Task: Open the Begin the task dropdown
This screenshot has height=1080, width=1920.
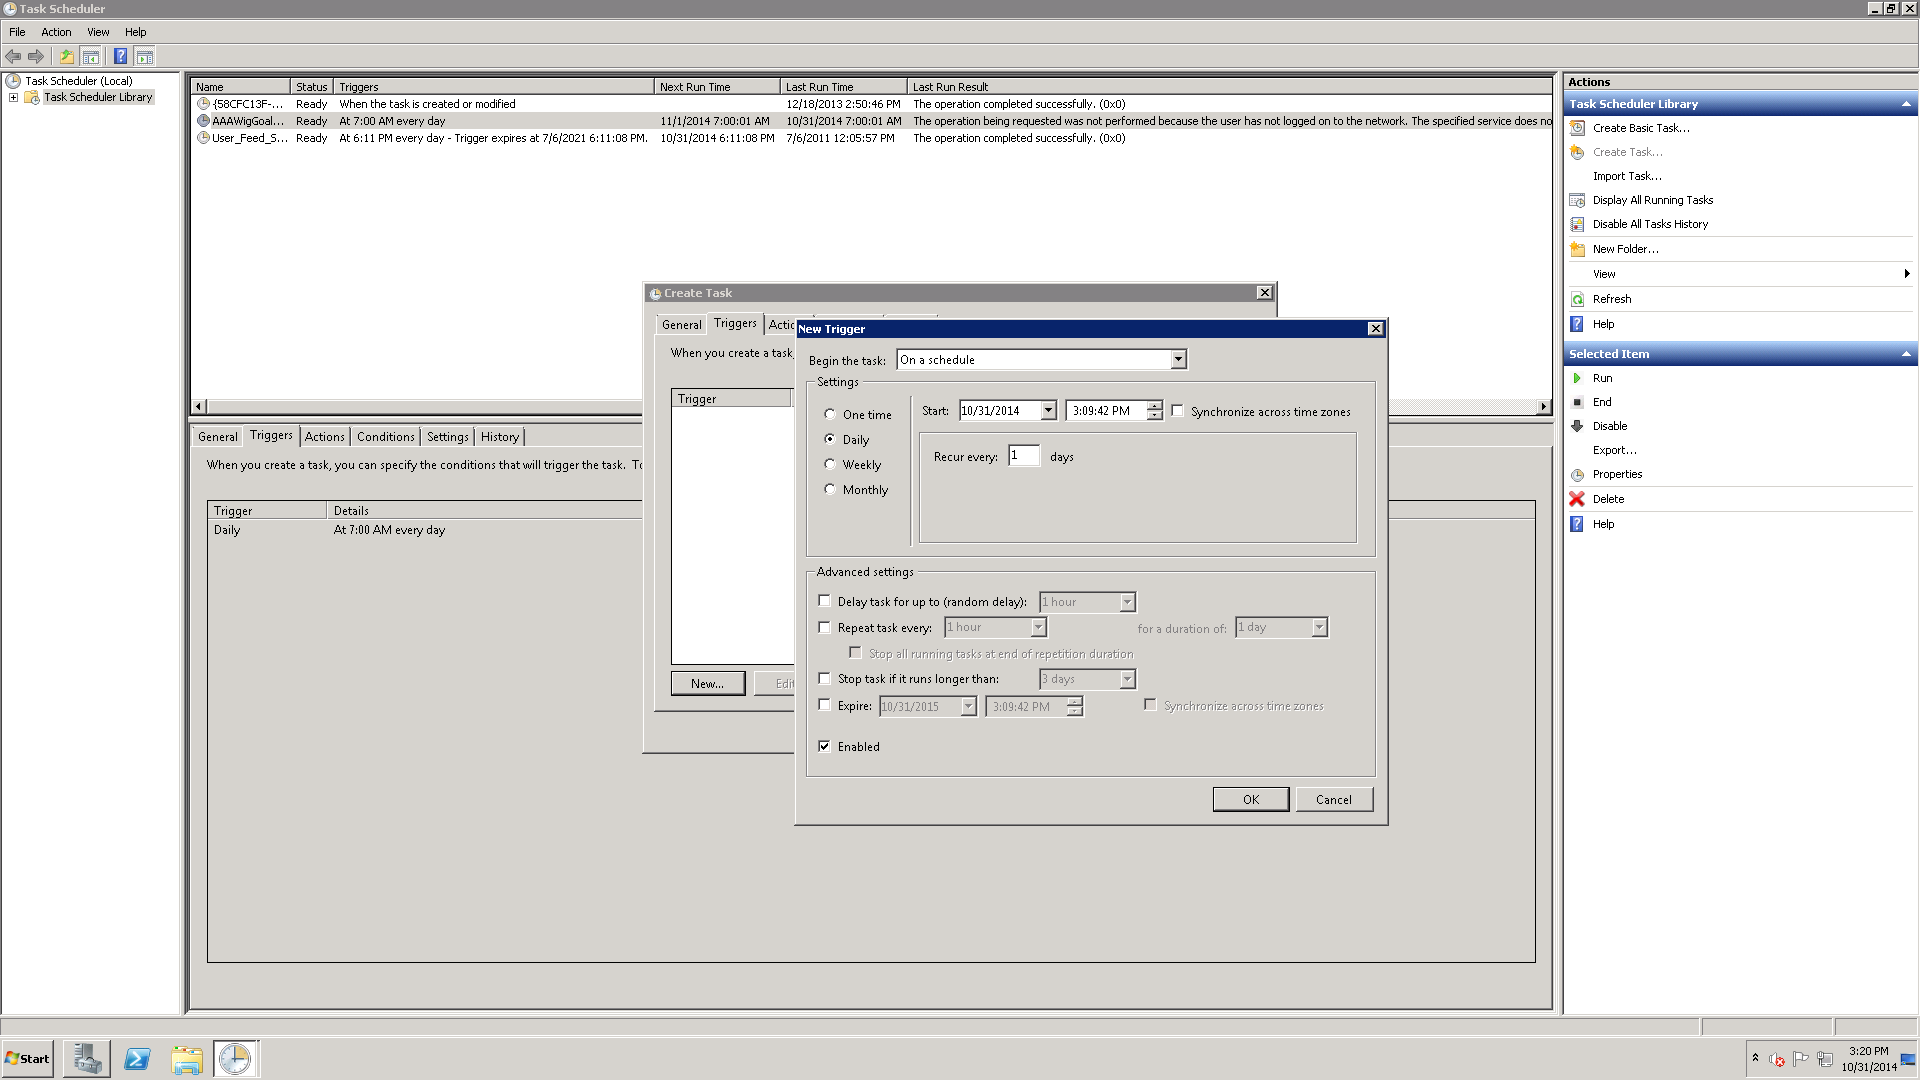Action: [1178, 360]
